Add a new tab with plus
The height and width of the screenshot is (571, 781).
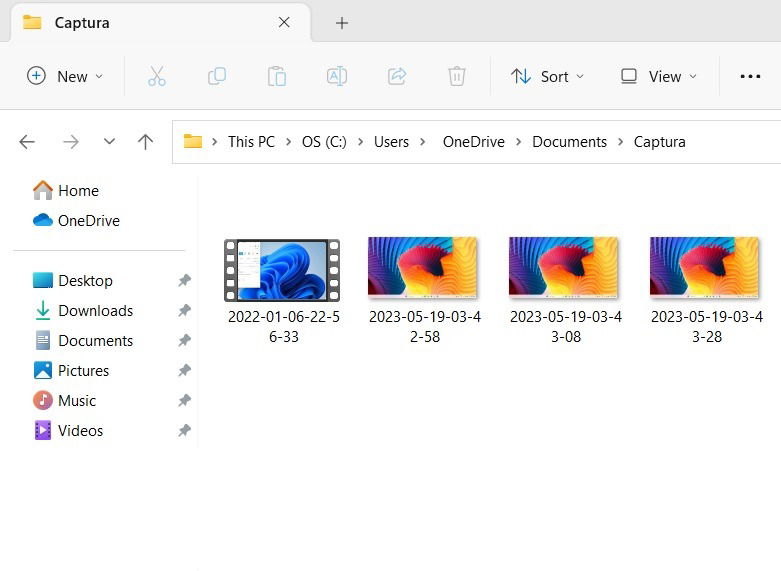(x=342, y=23)
